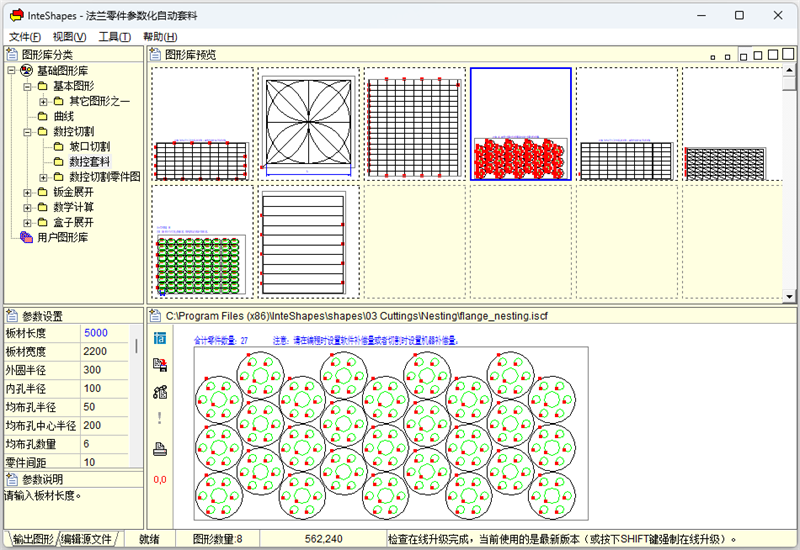Select the green circles nesting thumbnail

[x=202, y=242]
